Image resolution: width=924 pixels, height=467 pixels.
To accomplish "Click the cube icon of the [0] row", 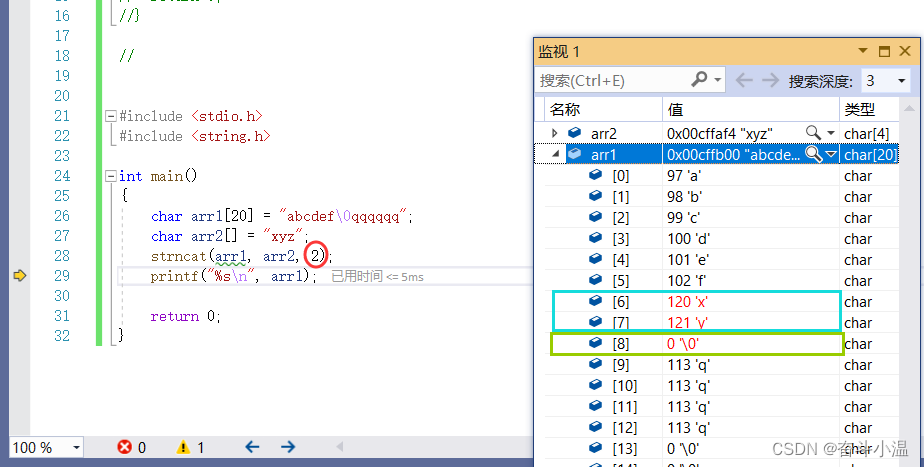I will [x=596, y=175].
